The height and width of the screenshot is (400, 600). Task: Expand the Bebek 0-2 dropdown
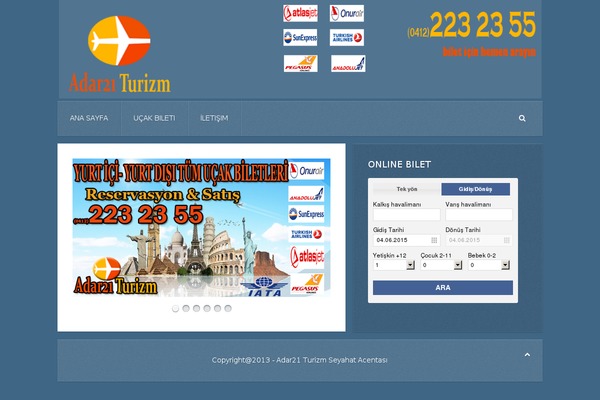[x=489, y=265]
